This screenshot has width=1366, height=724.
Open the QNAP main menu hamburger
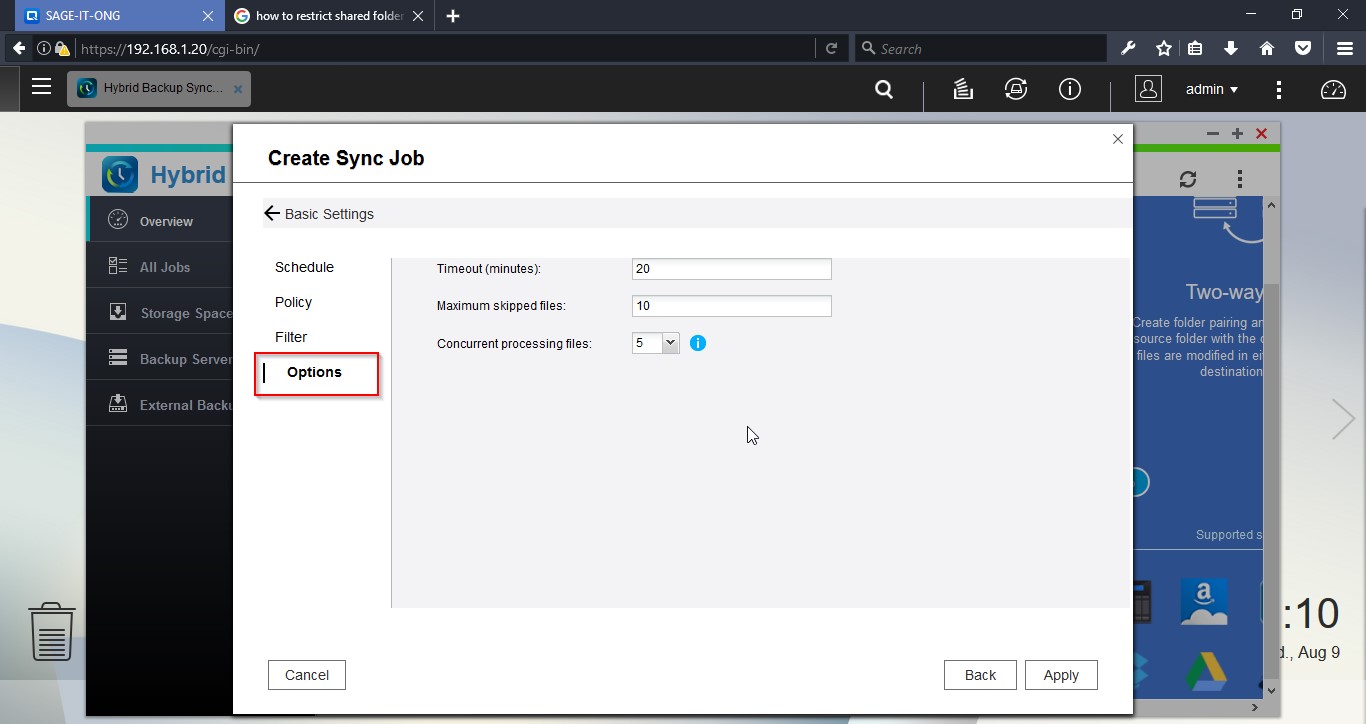[41, 87]
